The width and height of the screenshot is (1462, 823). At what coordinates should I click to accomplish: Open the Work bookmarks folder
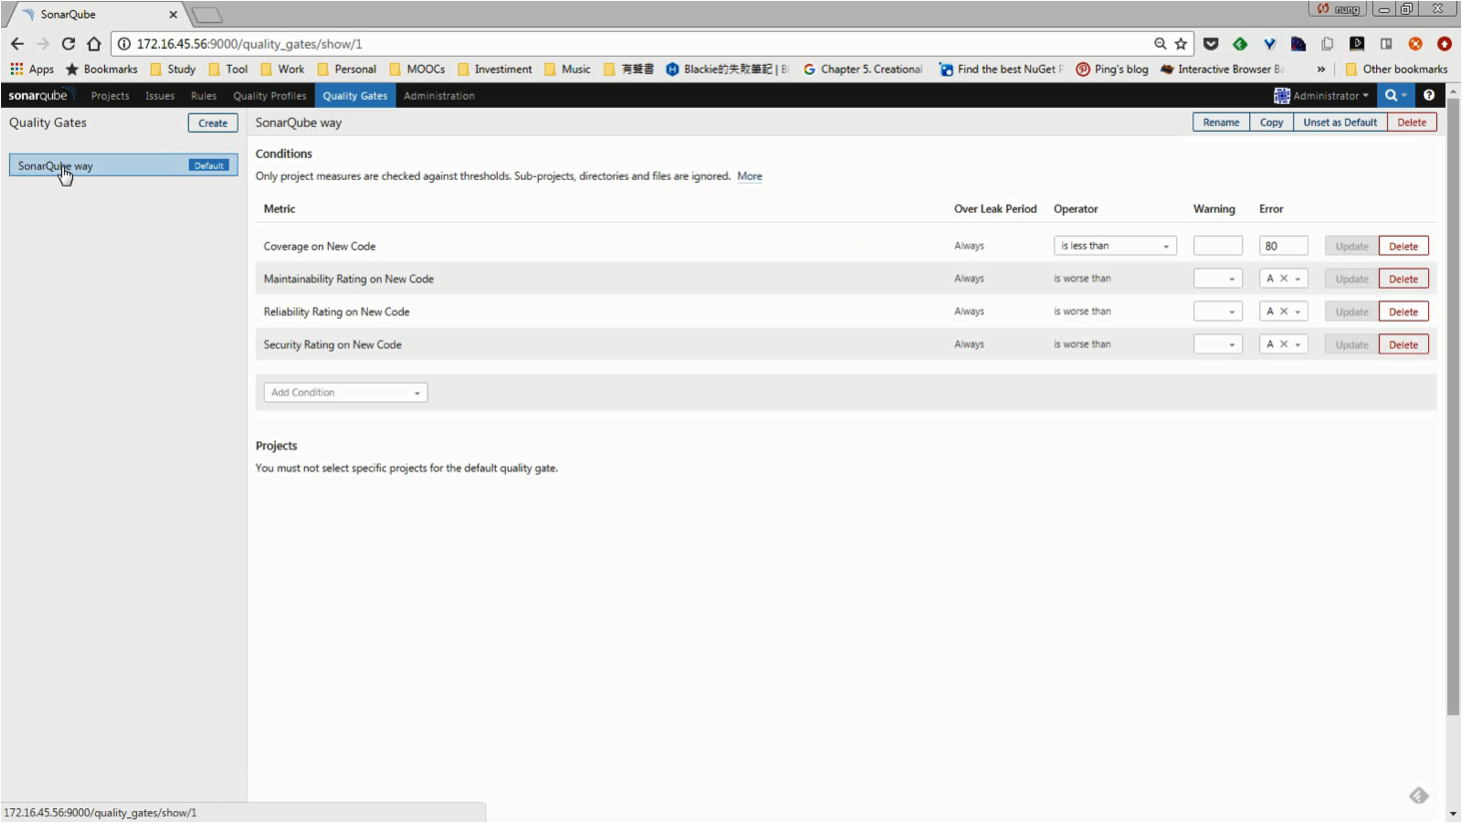pos(282,69)
